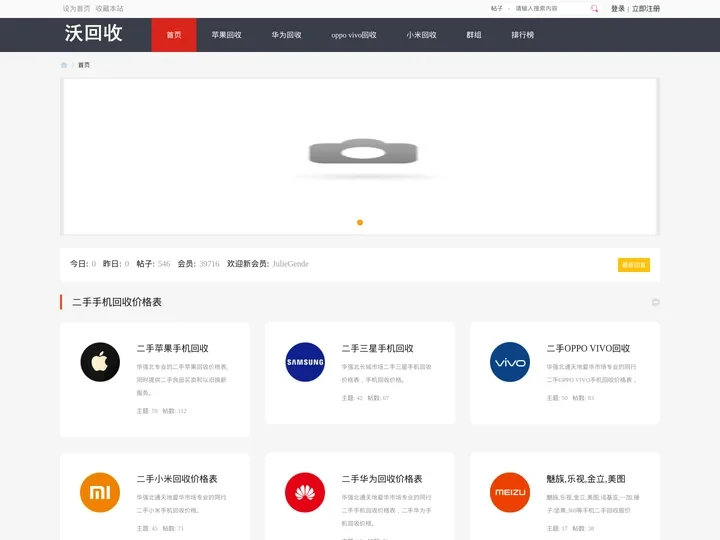720x540 pixels.
Task: Focus the search input field
Action: pos(551,8)
